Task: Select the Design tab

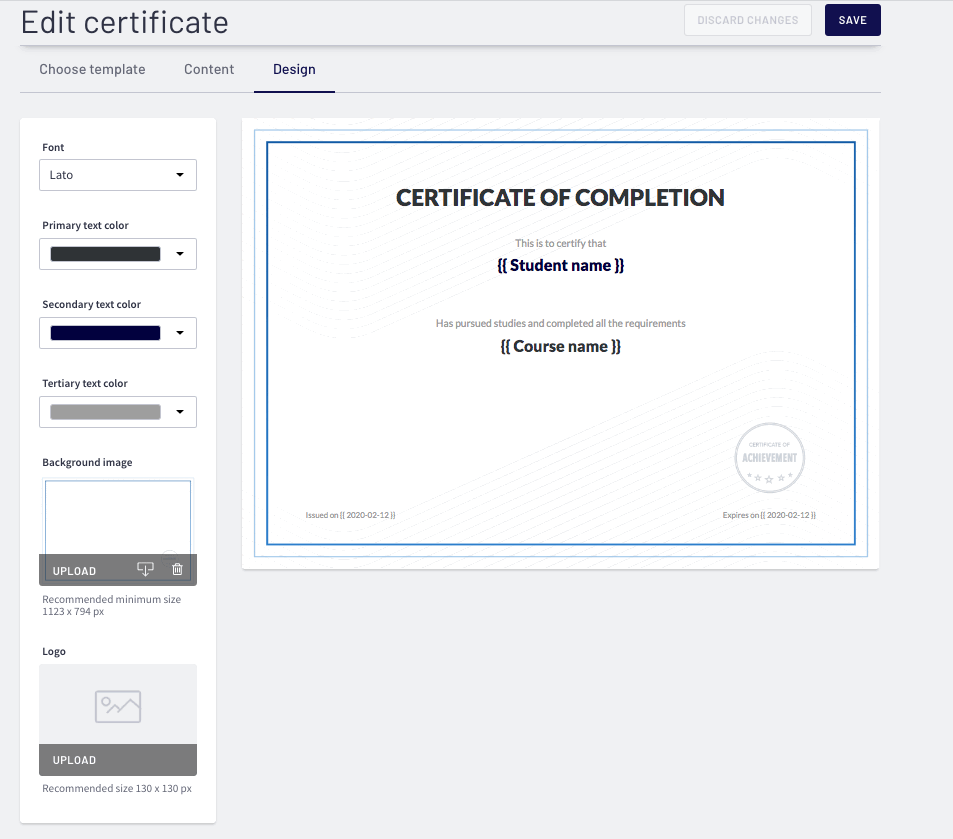Action: (294, 69)
